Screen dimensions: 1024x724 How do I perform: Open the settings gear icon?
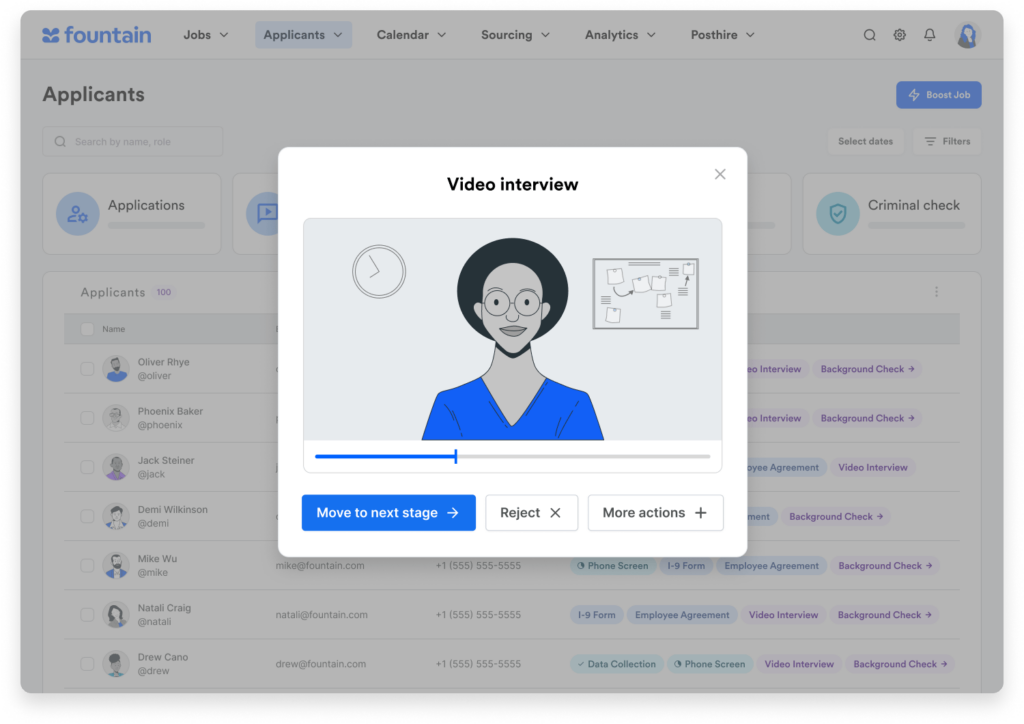[x=899, y=34]
